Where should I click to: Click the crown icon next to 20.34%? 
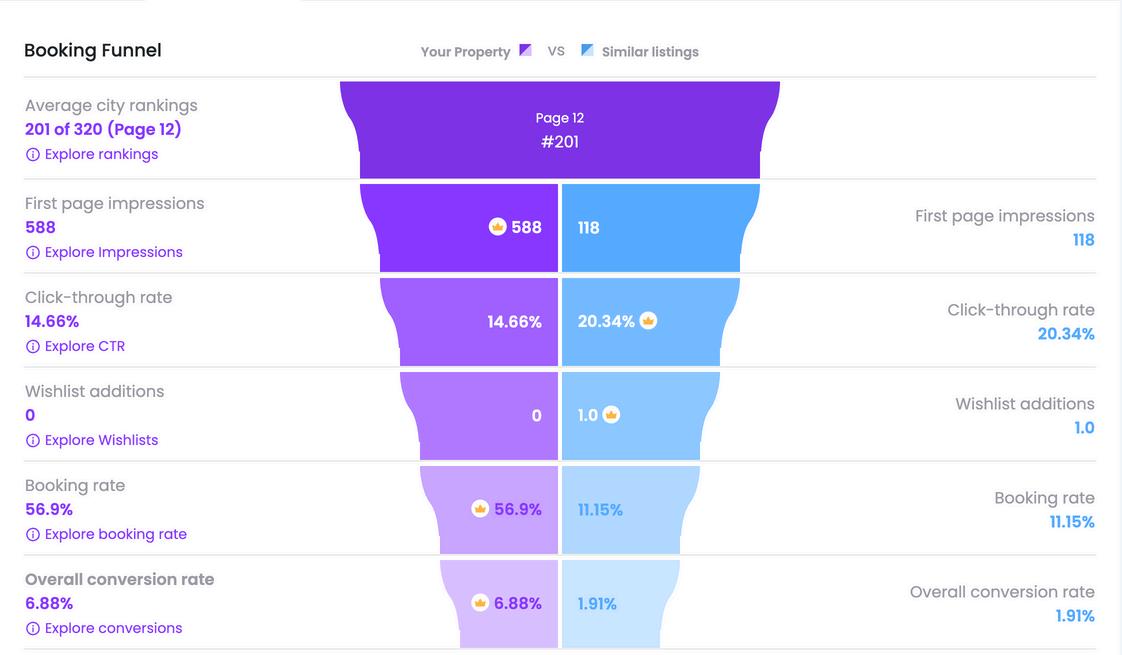click(x=648, y=321)
